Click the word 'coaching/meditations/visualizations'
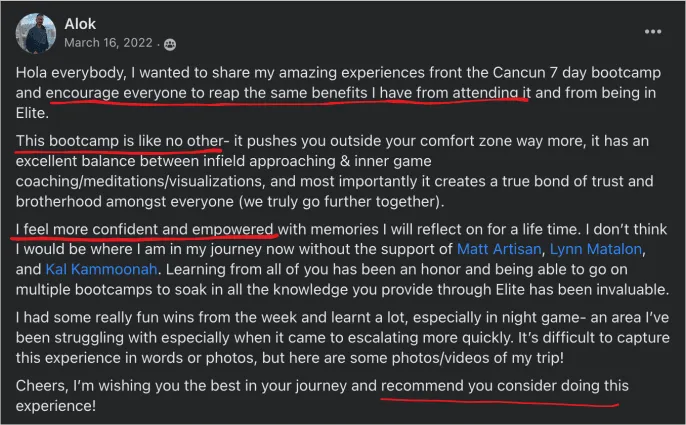This screenshot has width=686, height=425. click(x=140, y=181)
